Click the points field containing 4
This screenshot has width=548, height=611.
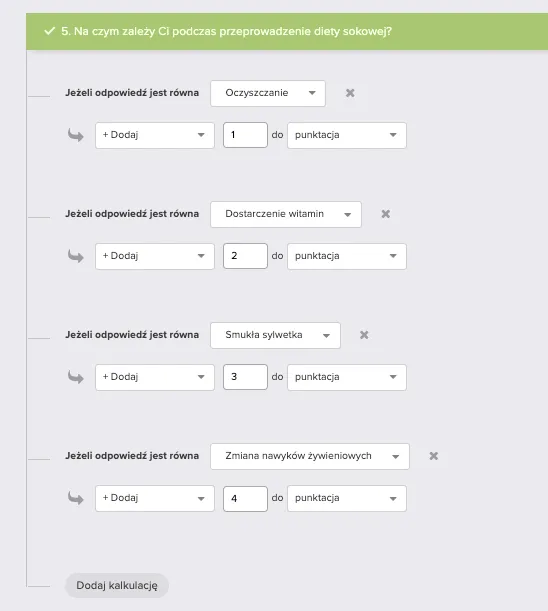click(245, 498)
